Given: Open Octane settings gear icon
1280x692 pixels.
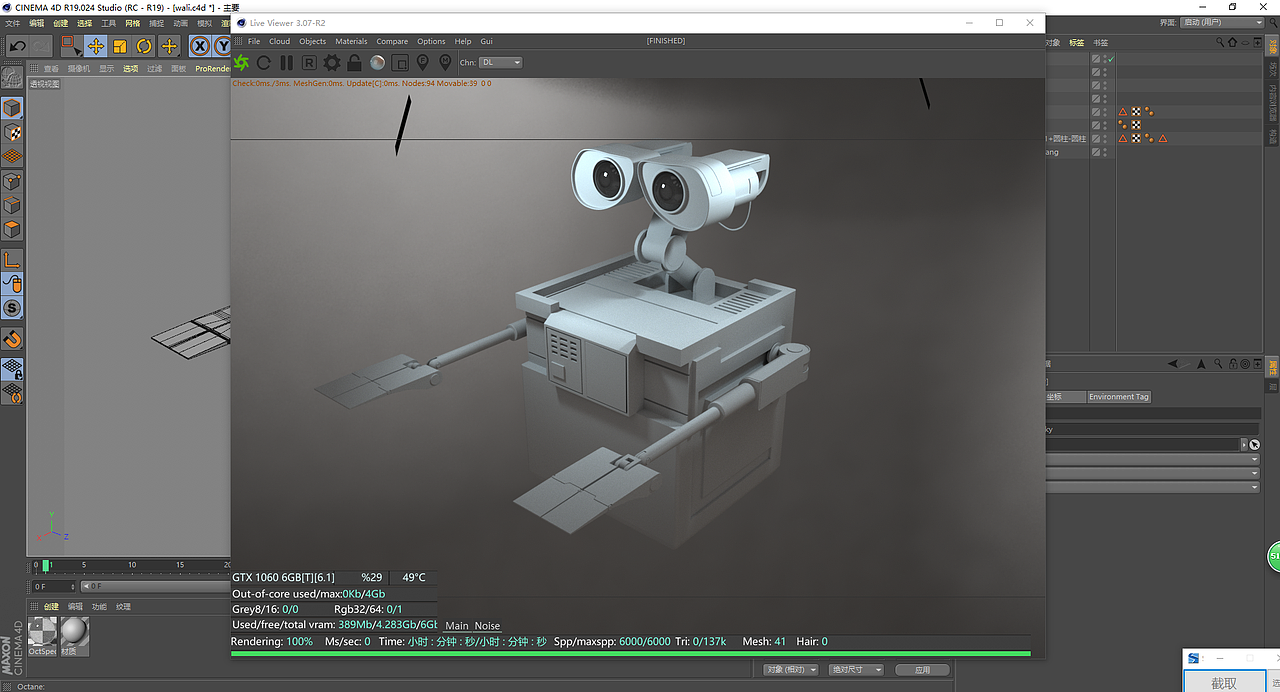Looking at the screenshot, I should [332, 62].
